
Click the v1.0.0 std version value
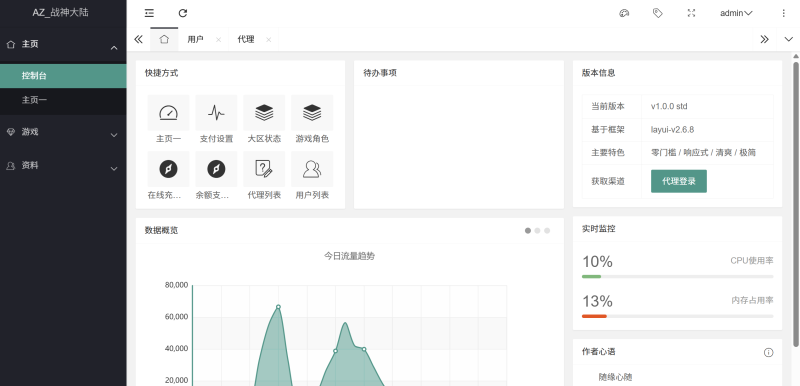pos(669,107)
